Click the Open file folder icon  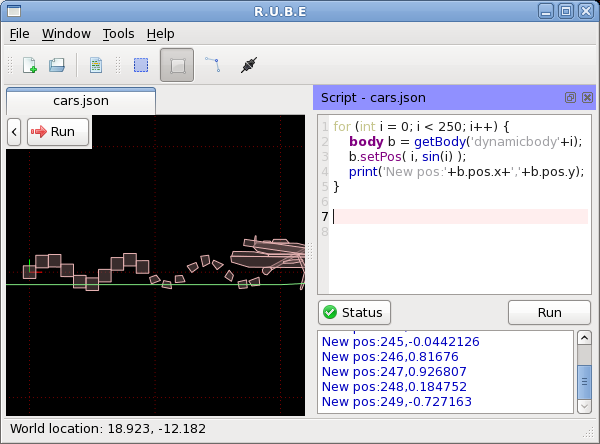(57, 66)
